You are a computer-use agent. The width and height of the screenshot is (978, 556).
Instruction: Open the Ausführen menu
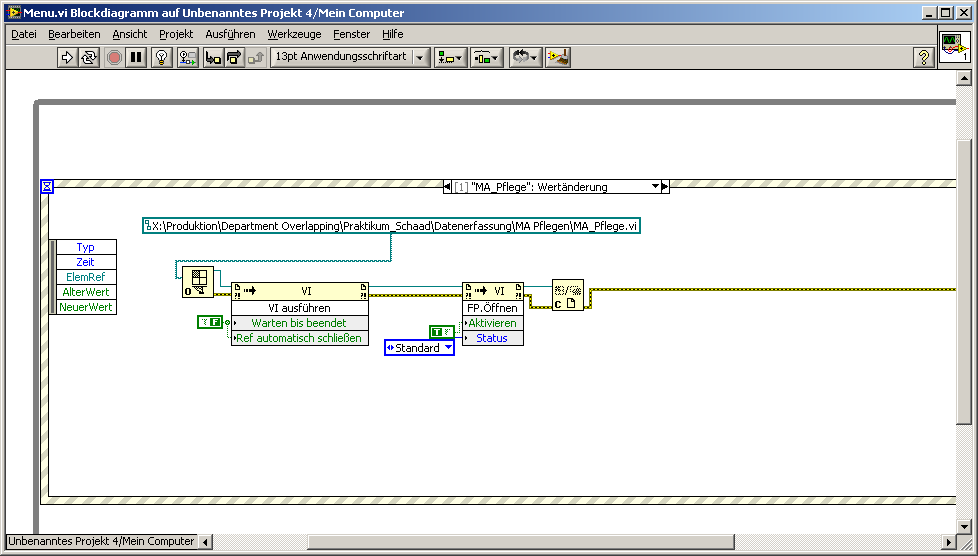coord(230,34)
